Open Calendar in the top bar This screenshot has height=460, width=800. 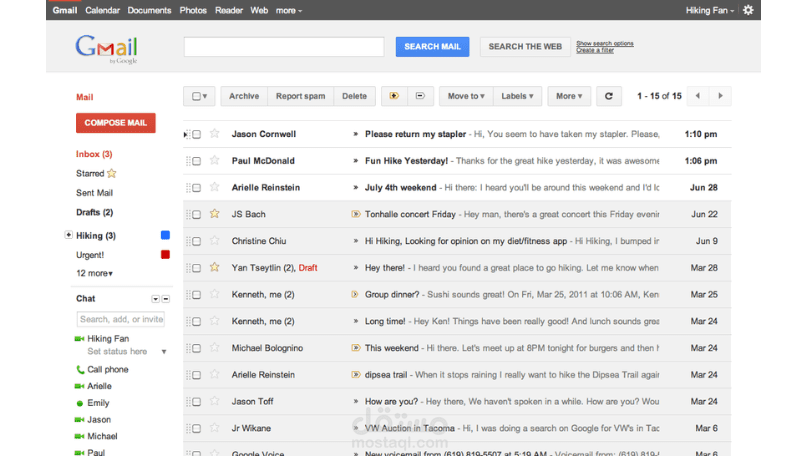[103, 10]
